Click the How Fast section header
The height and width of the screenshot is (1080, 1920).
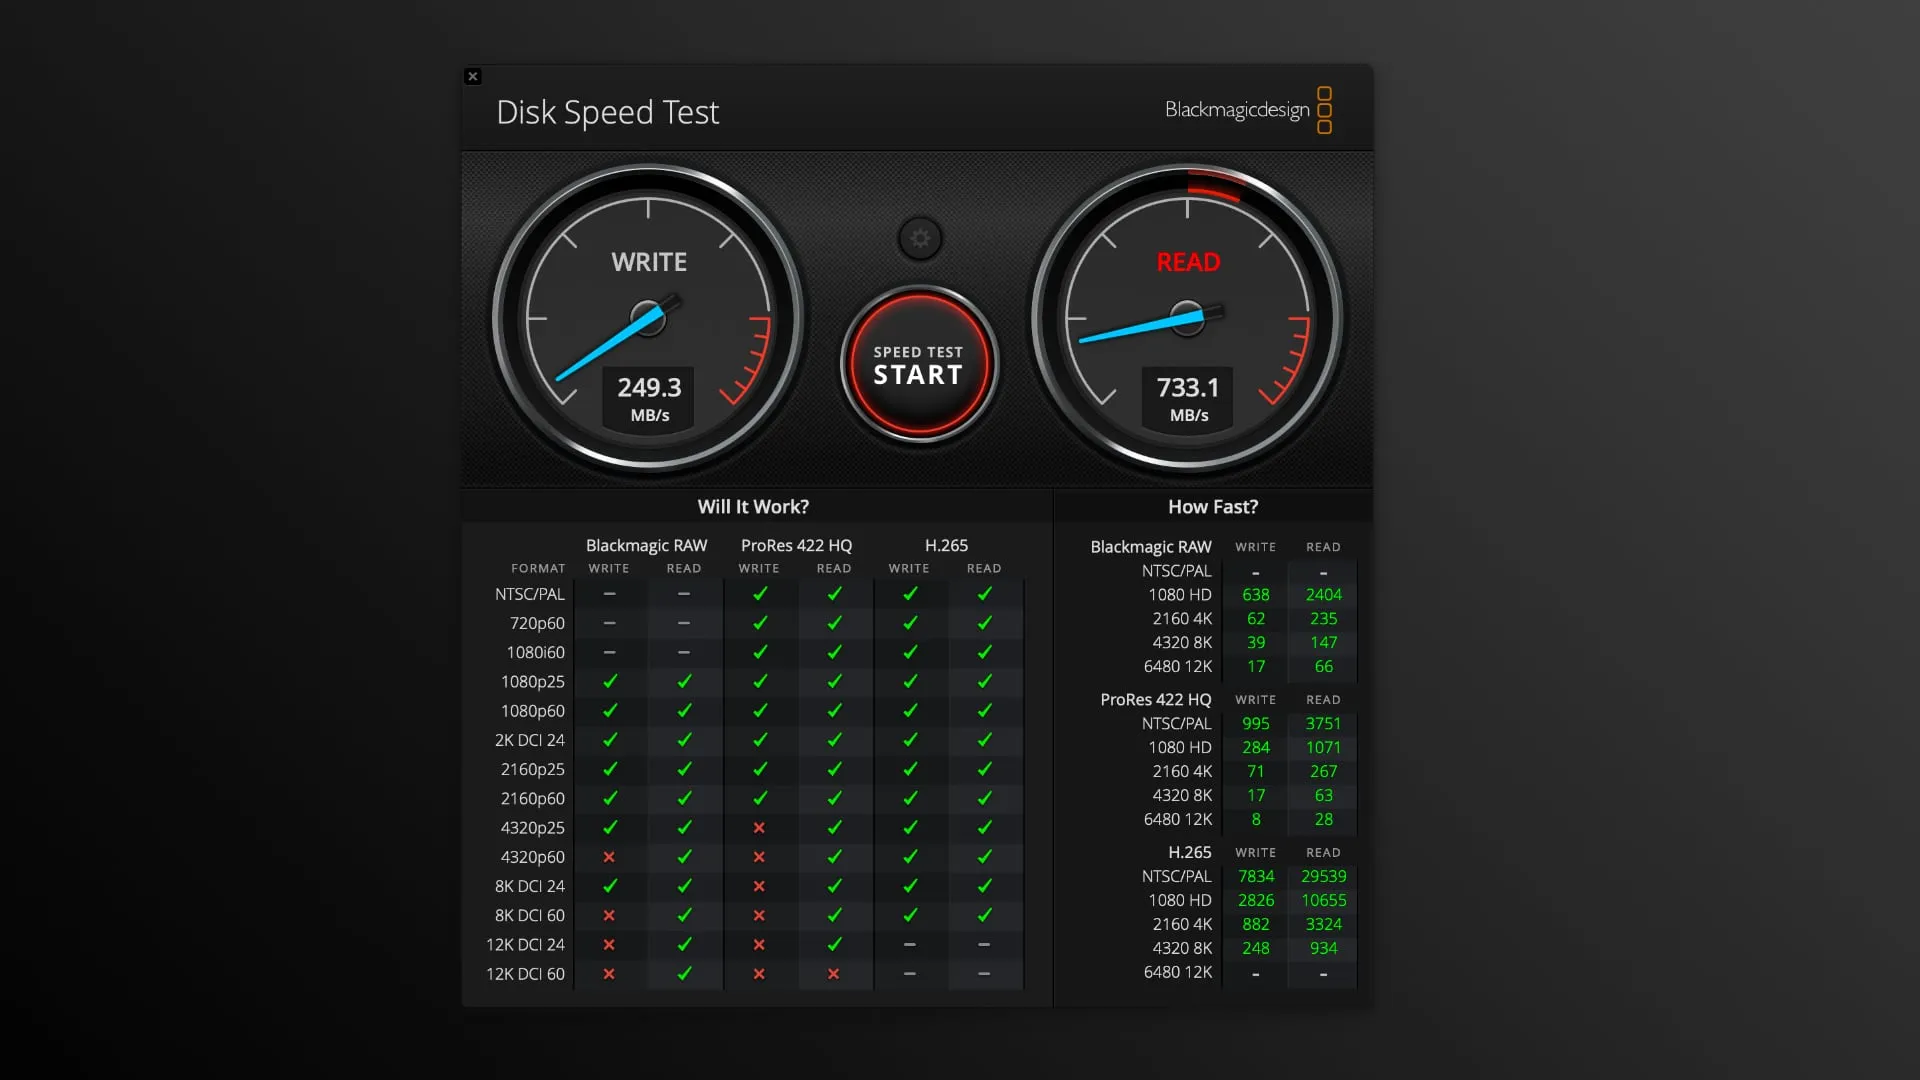1211,506
